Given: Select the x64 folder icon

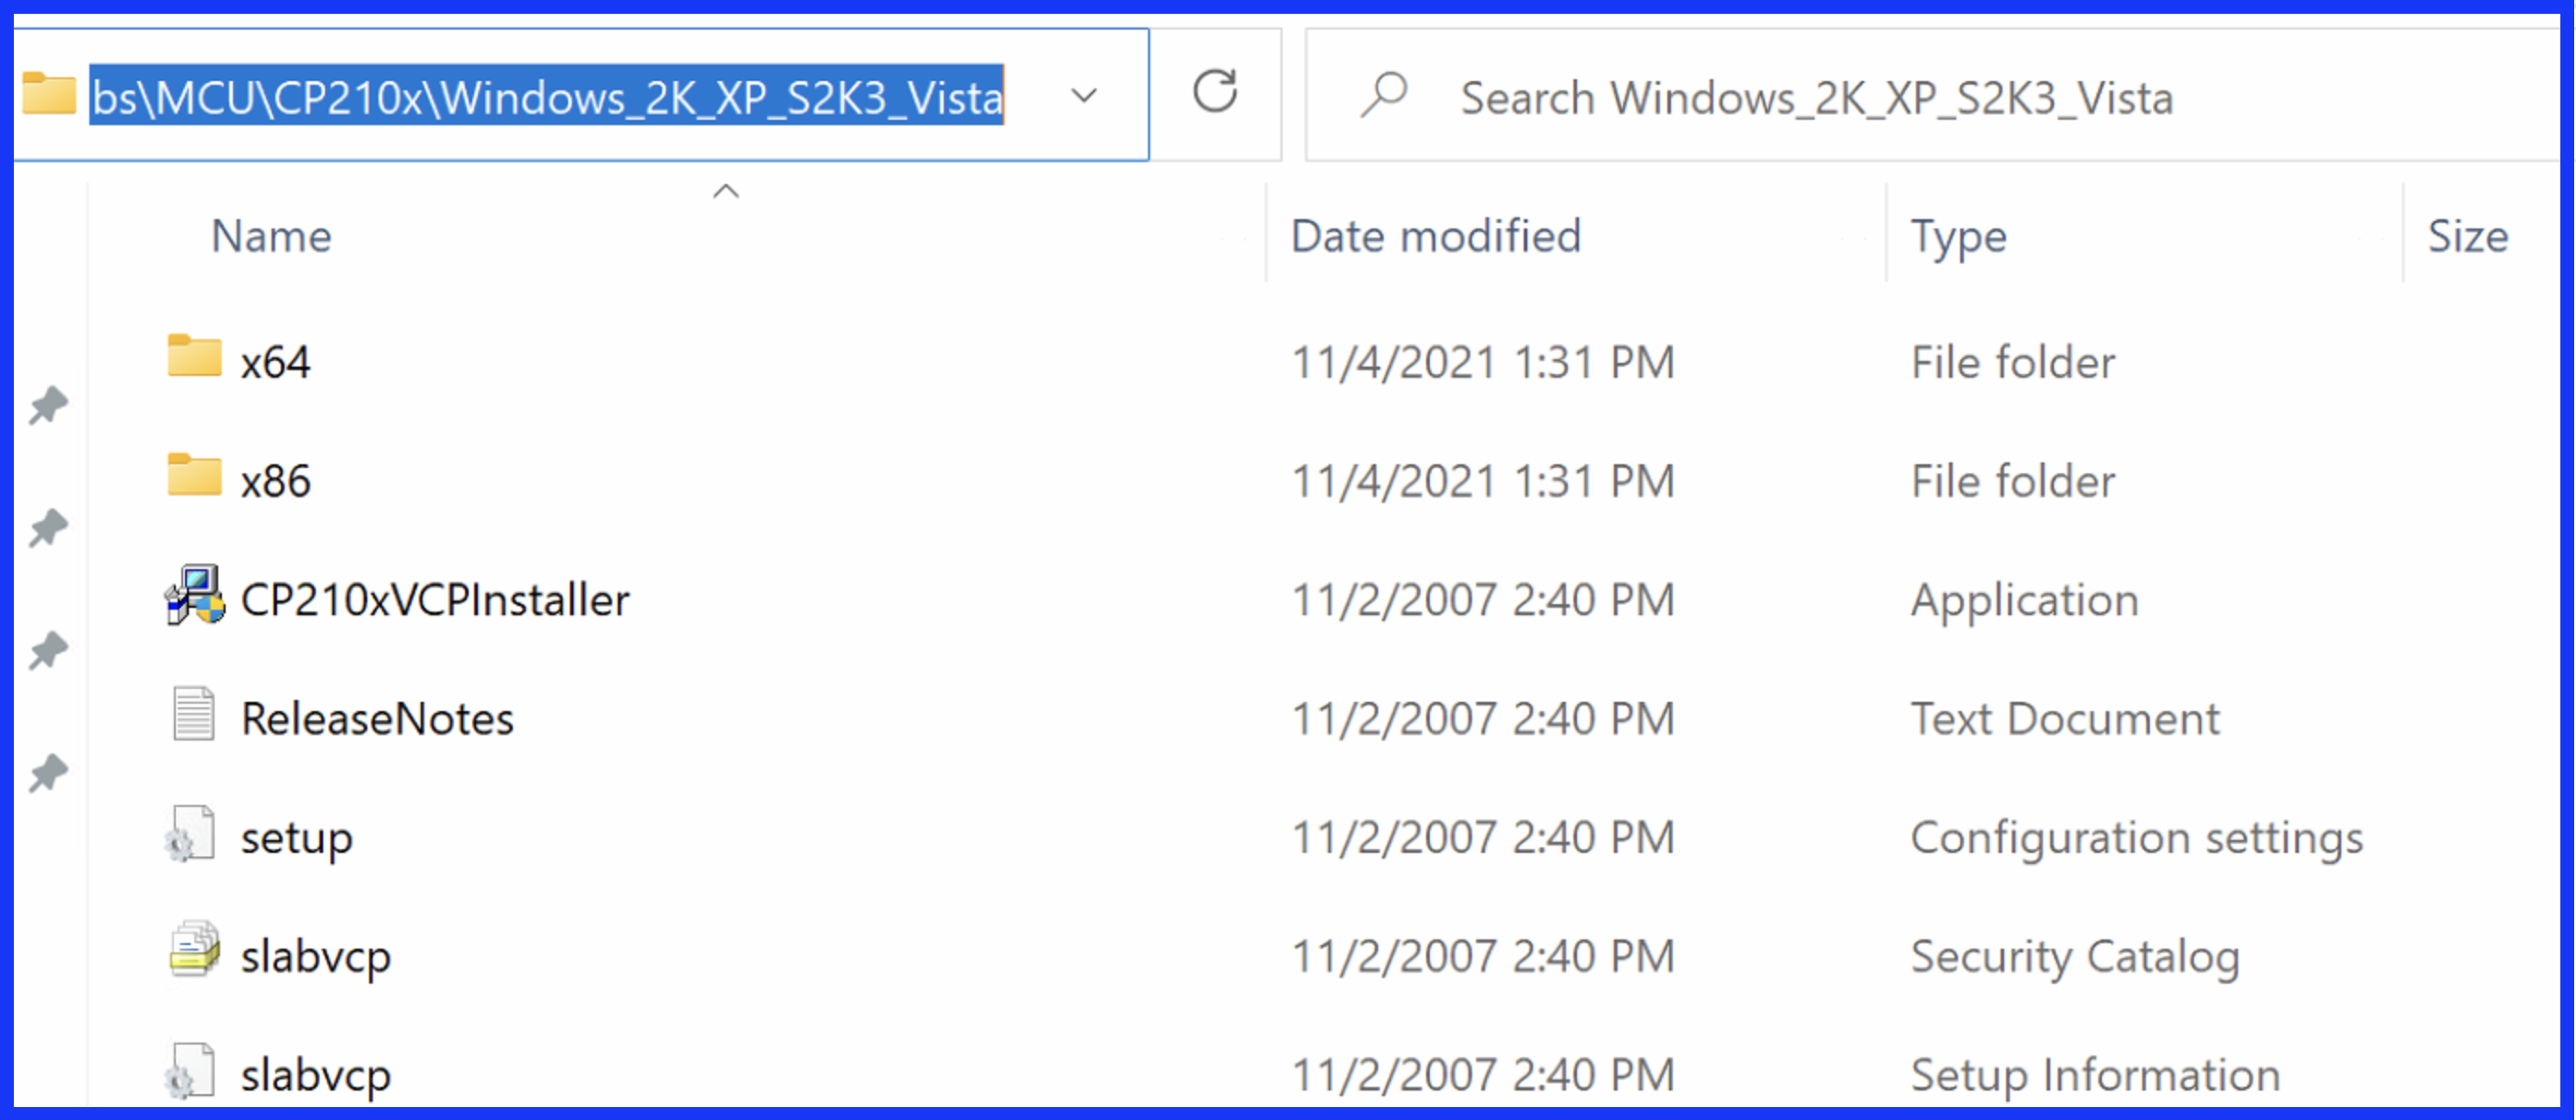Looking at the screenshot, I should 194,356.
